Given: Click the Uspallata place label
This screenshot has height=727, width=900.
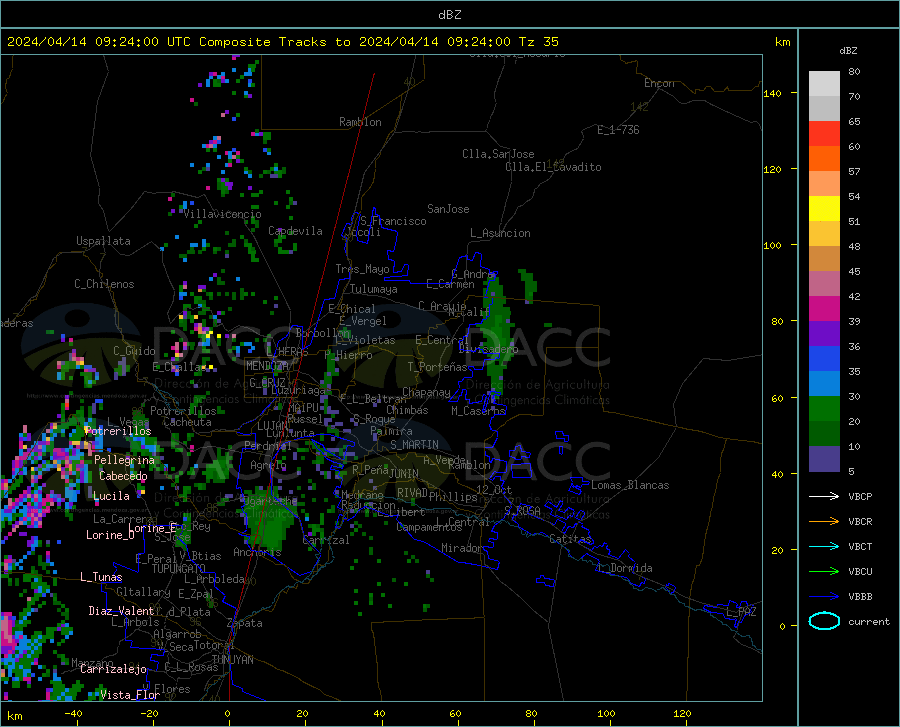Looking at the screenshot, I should pos(103,241).
